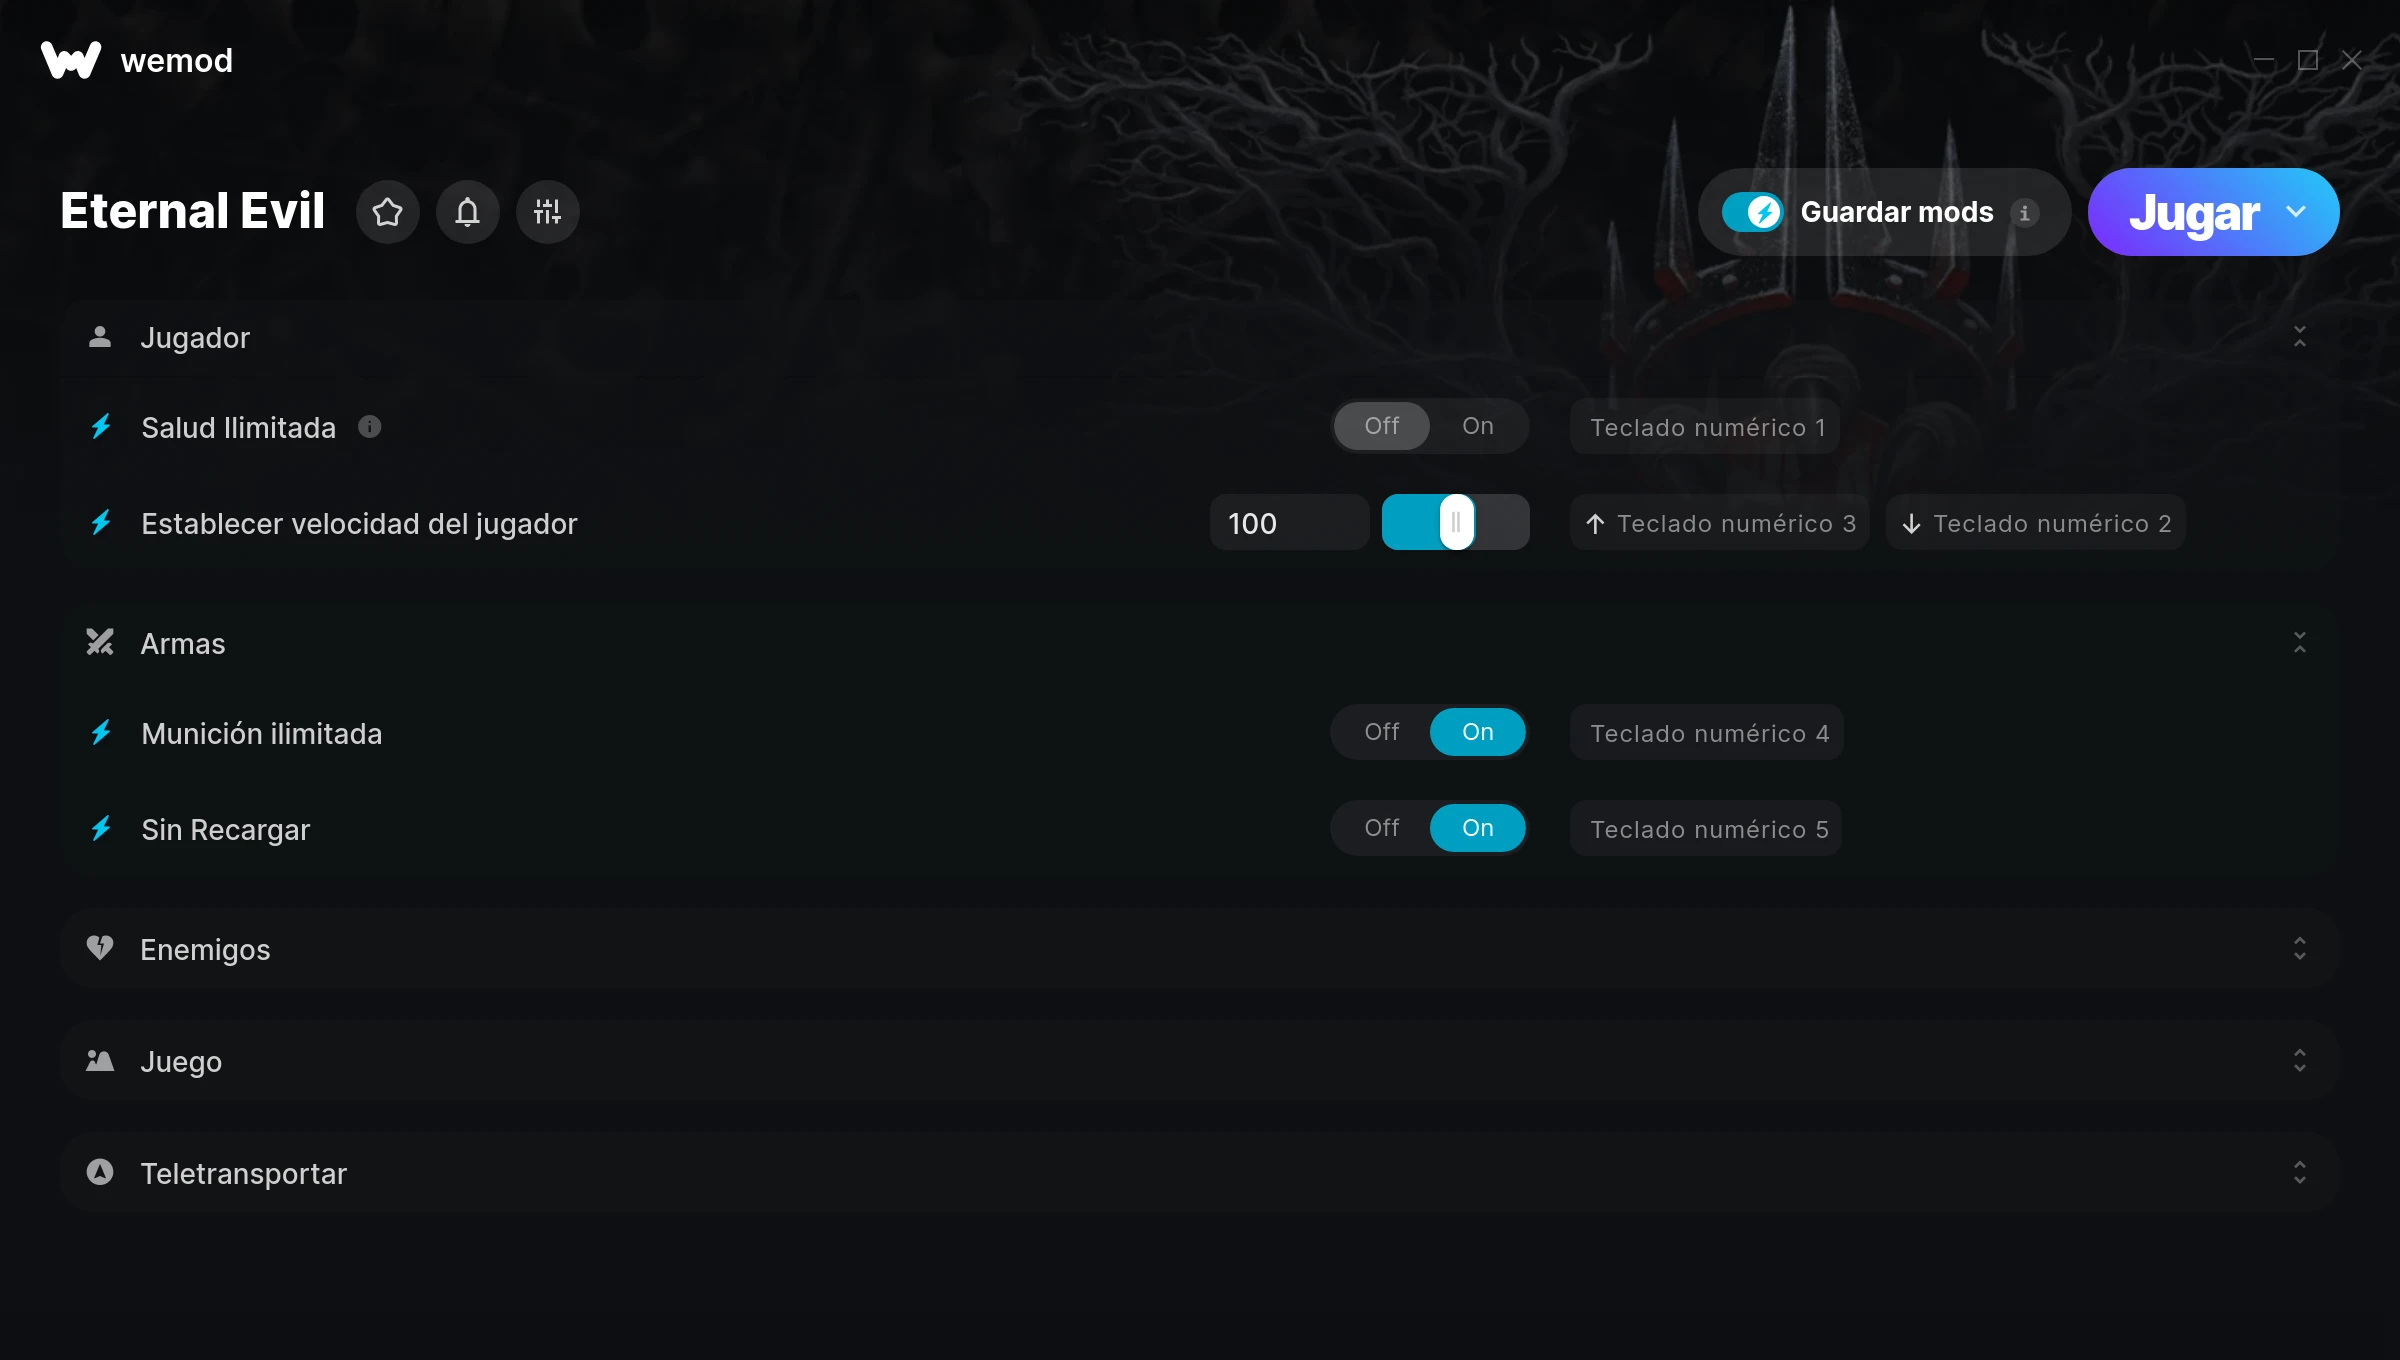This screenshot has width=2400, height=1360.
Task: Turn on Salud Ilimitada
Action: (x=1477, y=426)
